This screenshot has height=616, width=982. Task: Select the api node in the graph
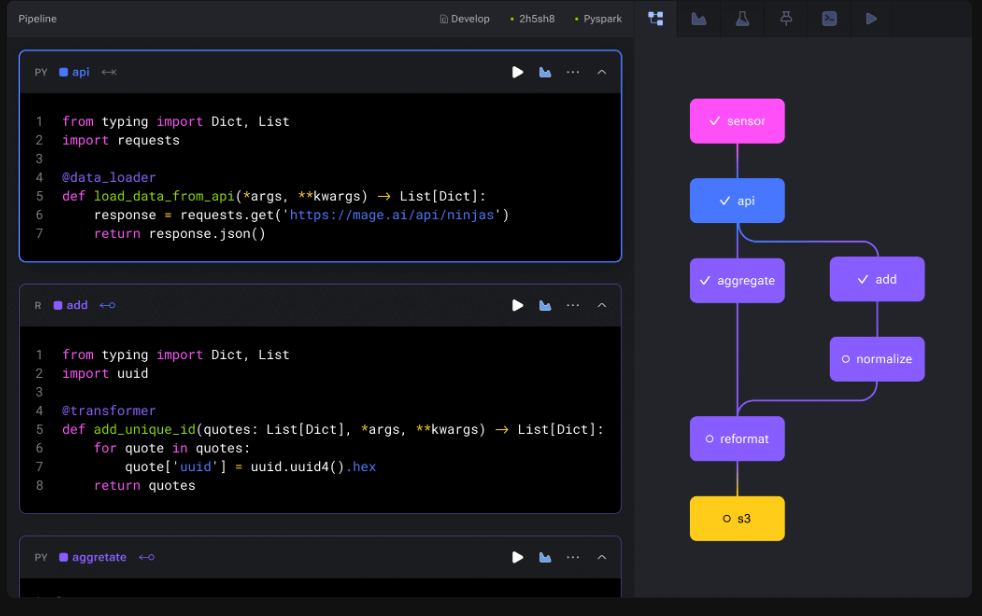(737, 200)
